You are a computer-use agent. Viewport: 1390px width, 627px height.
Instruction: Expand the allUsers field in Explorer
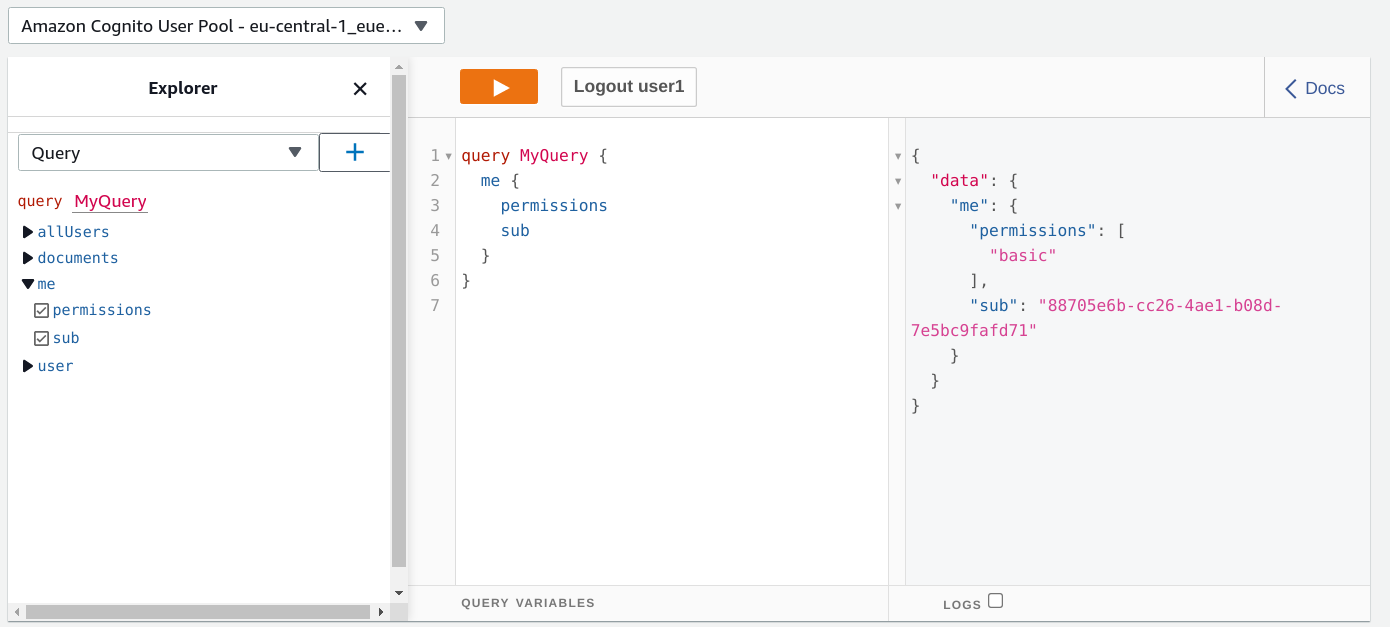(28, 231)
